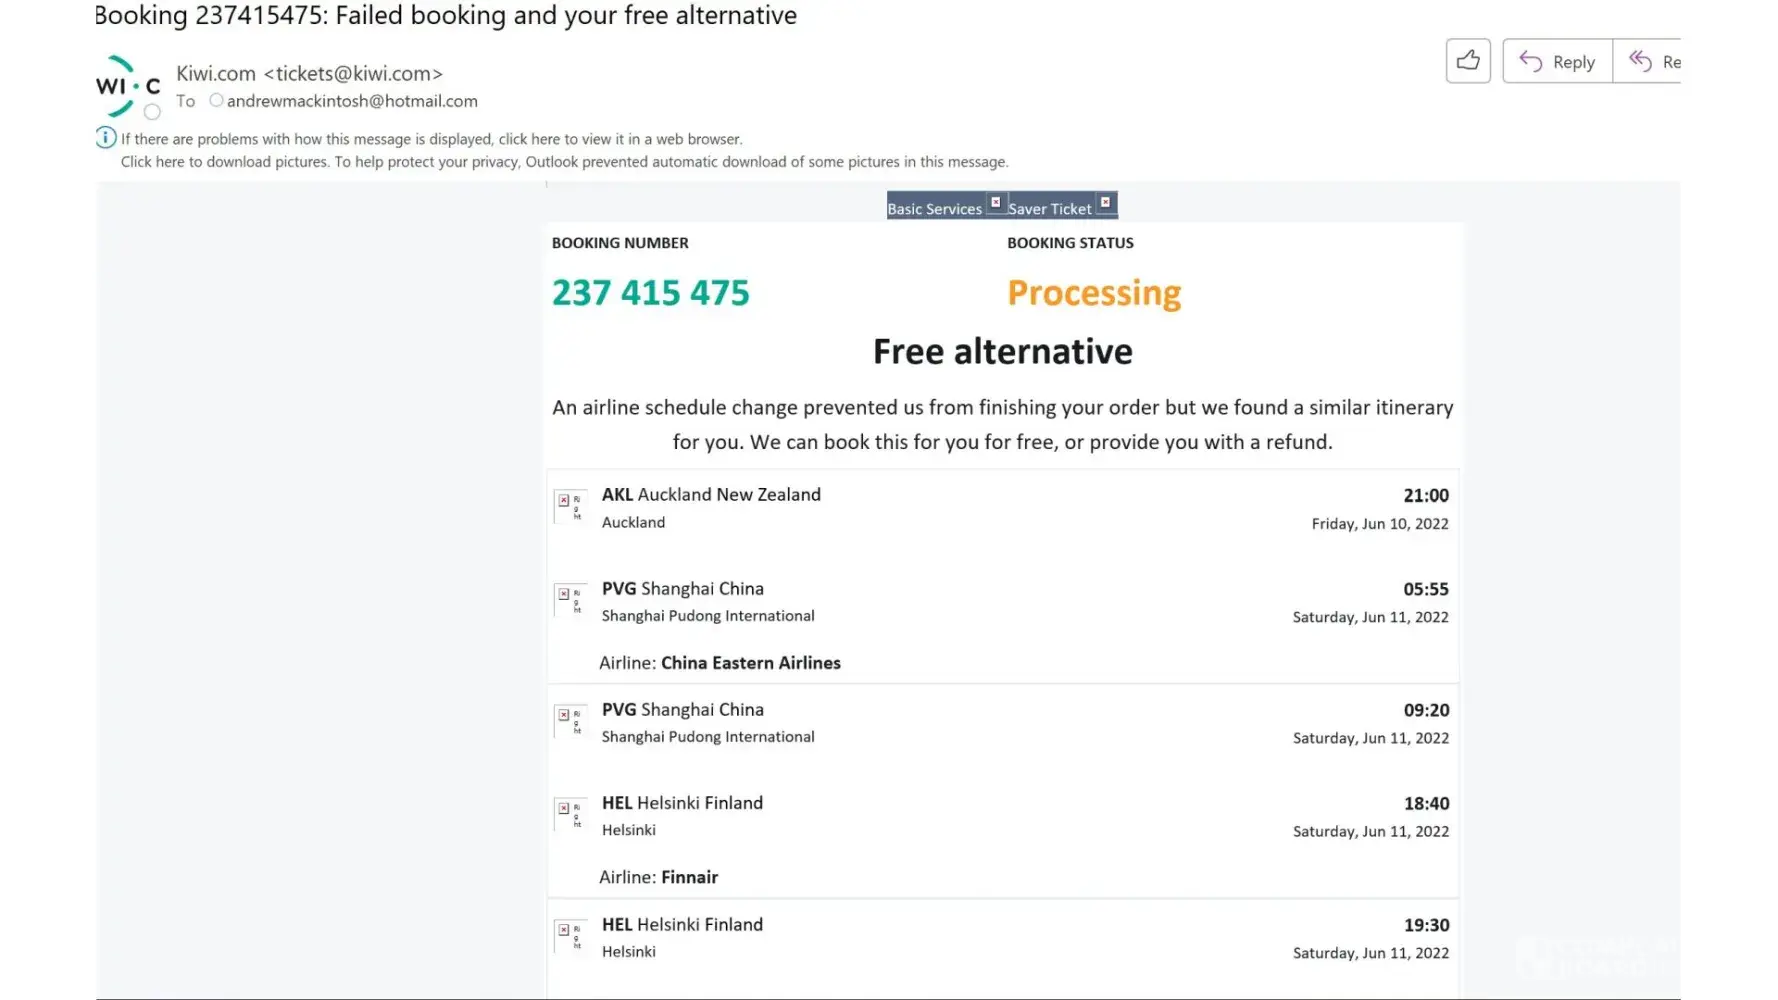Click PVG Shanghai China departing at 09:20
The image size is (1778, 1000).
[x=683, y=709]
